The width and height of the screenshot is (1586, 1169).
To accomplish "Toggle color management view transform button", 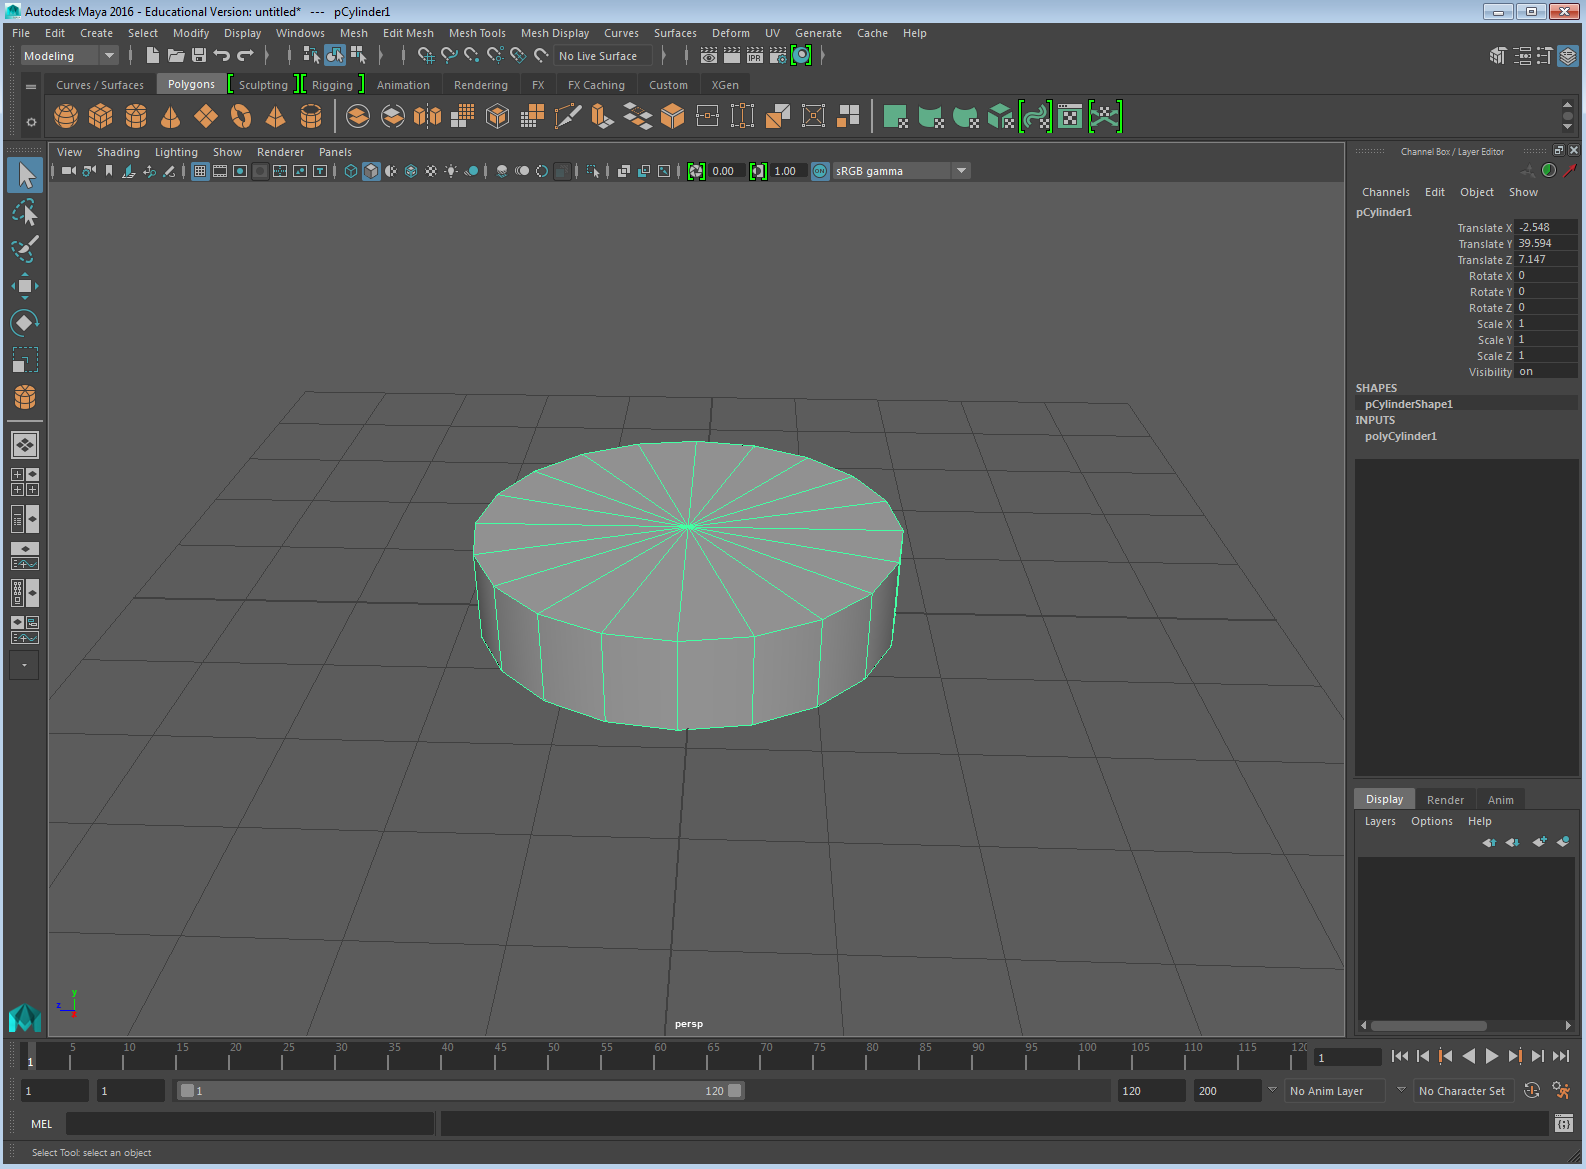I will click(820, 171).
